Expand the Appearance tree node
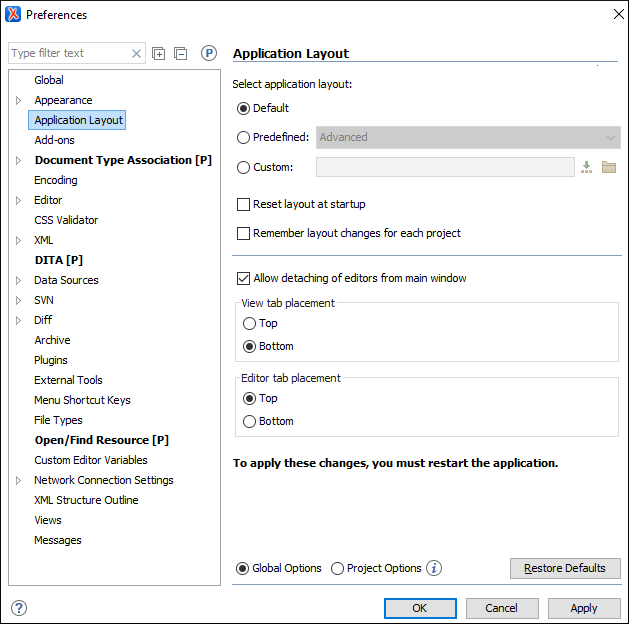Image resolution: width=629 pixels, height=624 pixels. 19,100
